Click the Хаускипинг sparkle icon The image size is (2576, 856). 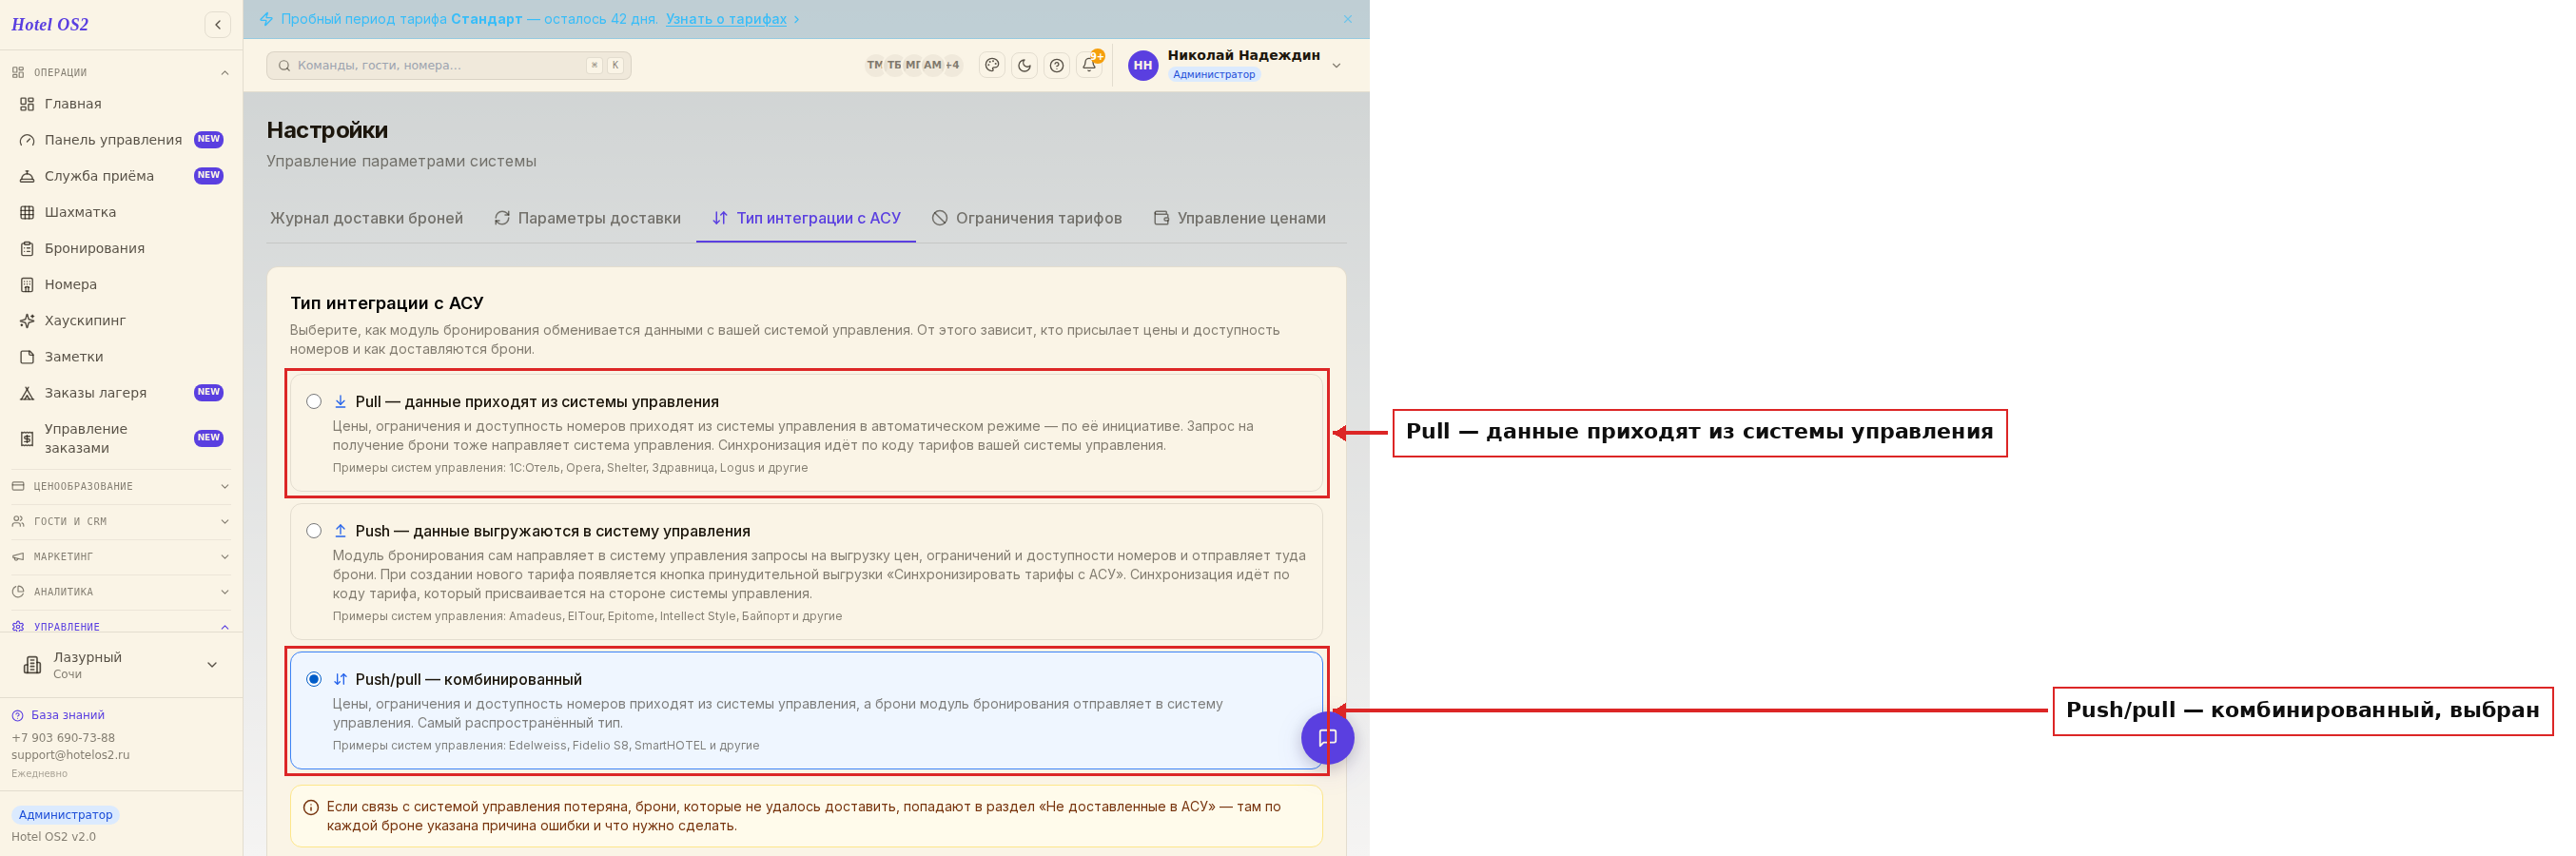coord(27,321)
